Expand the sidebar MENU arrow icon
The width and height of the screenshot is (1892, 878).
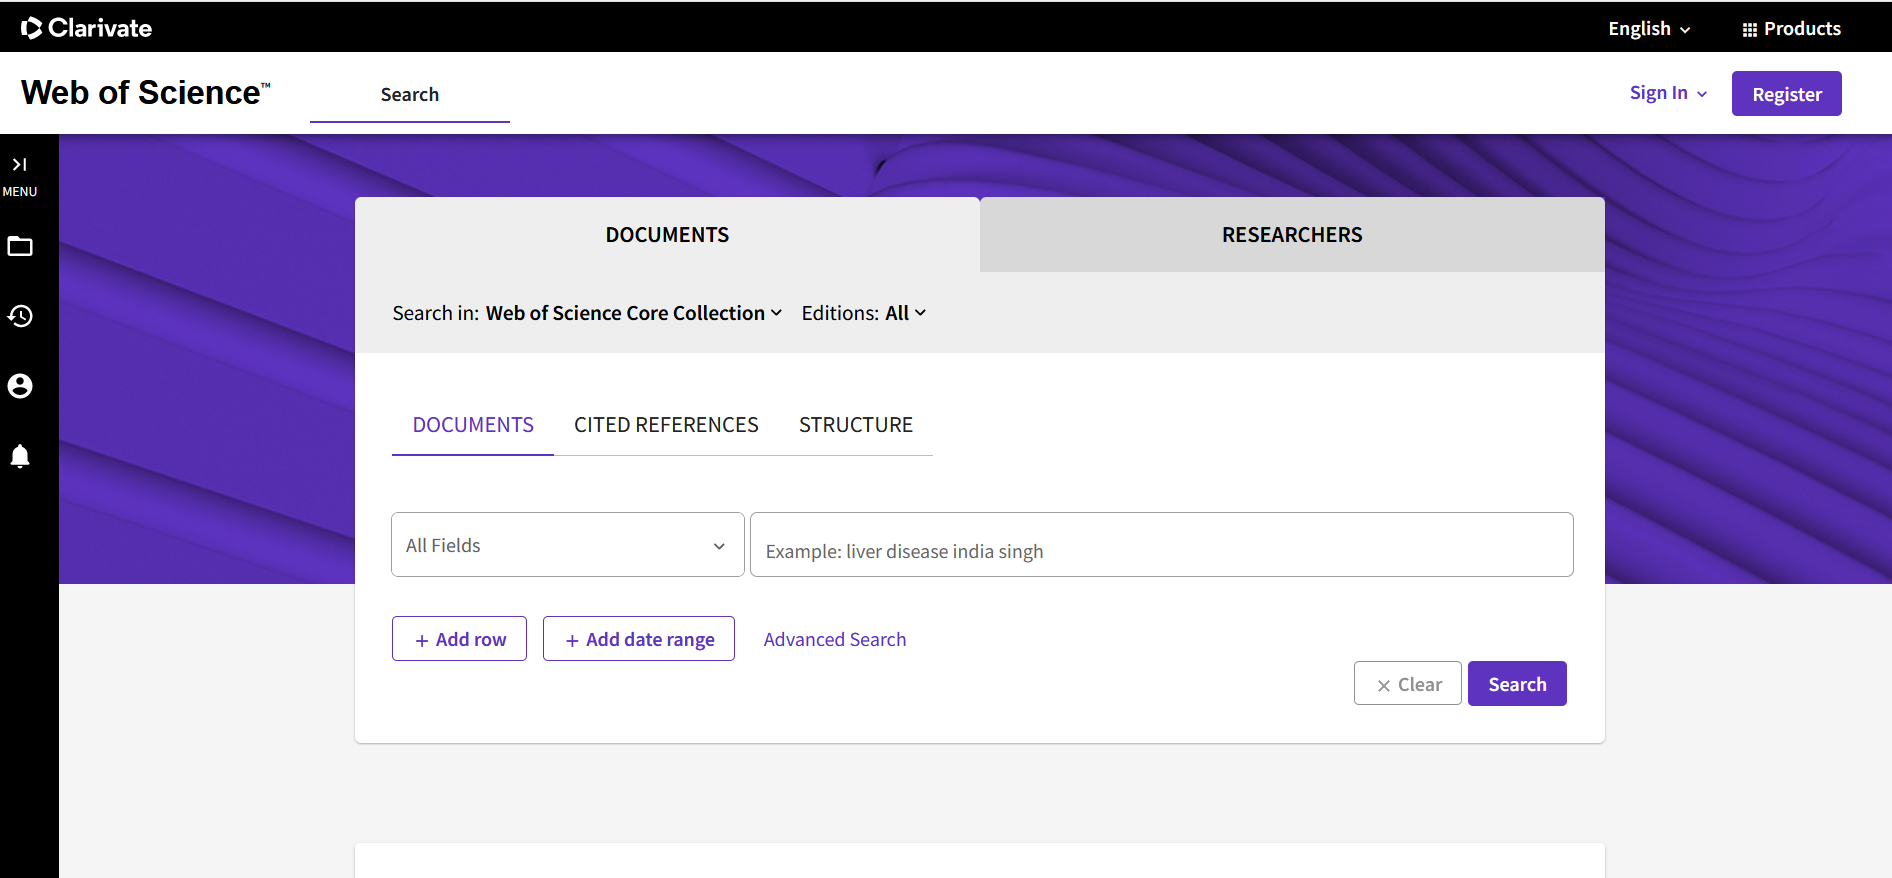19,165
